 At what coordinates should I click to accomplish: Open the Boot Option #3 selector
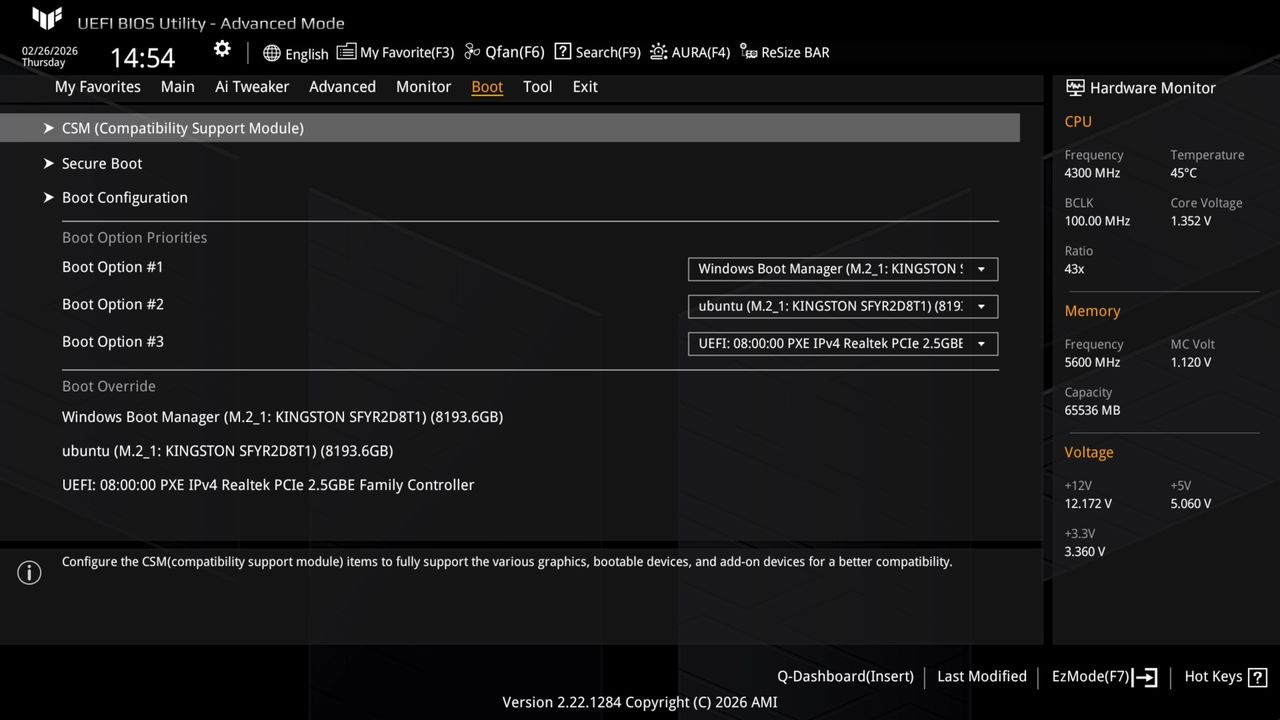coord(842,343)
